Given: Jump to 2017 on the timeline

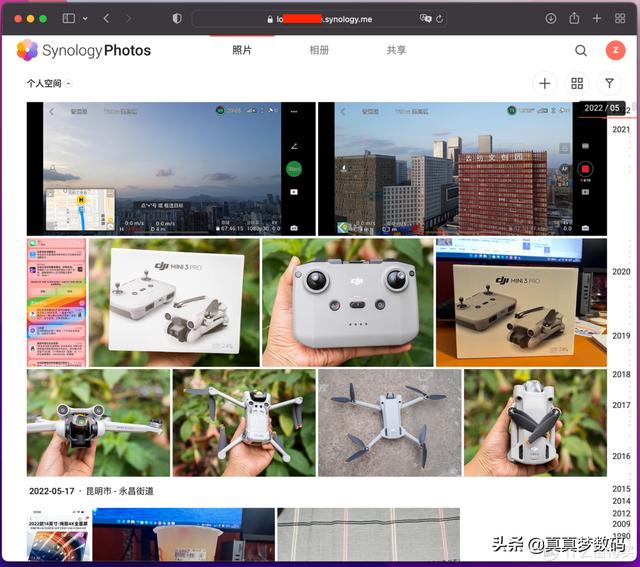Looking at the screenshot, I should 621,405.
